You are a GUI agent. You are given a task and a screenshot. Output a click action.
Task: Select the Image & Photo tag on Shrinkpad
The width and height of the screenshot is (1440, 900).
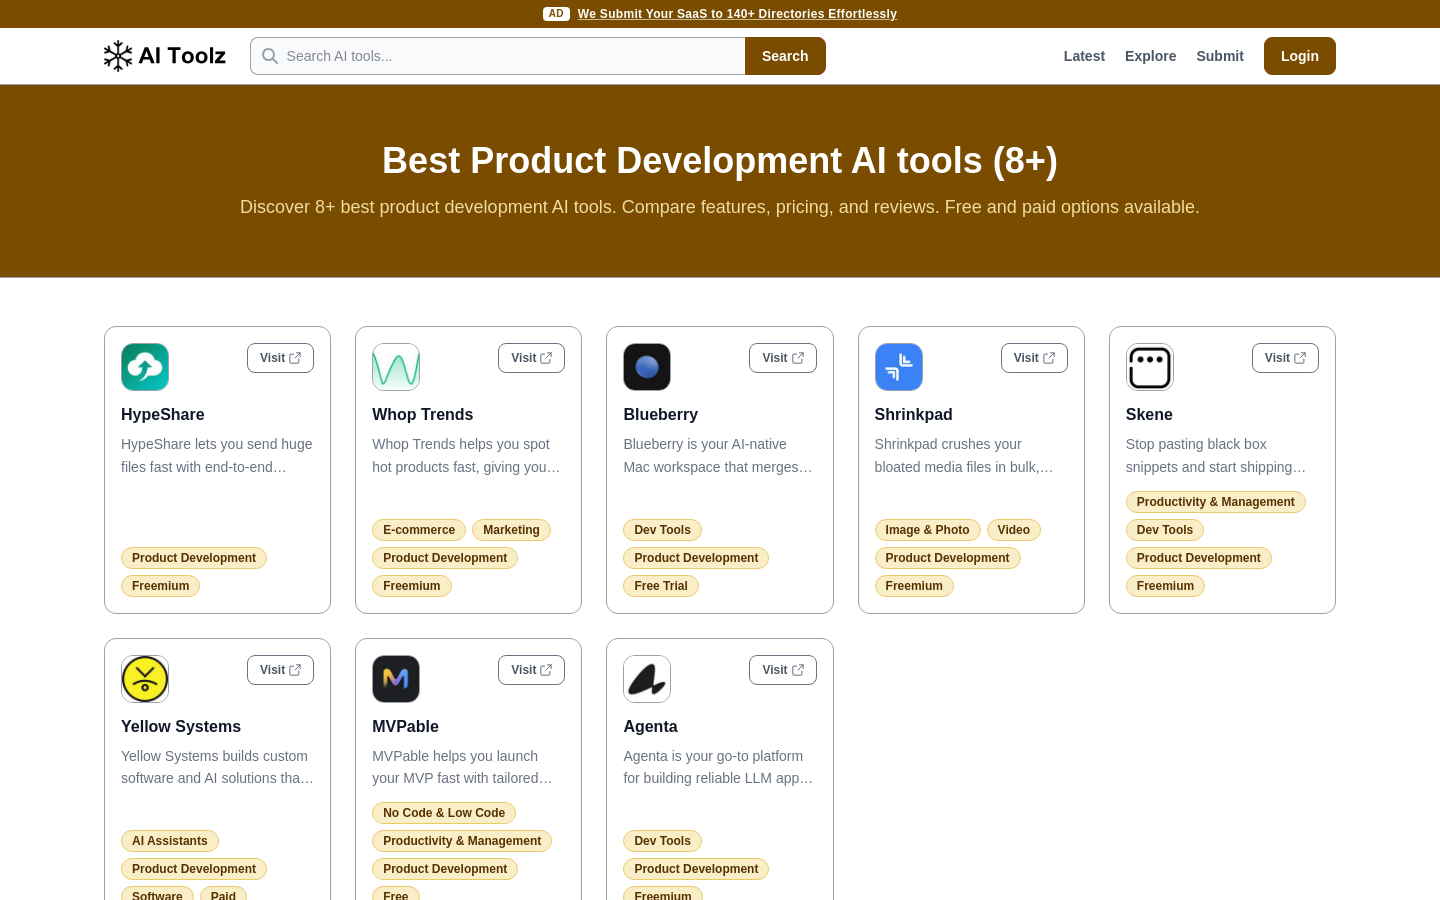tap(927, 530)
